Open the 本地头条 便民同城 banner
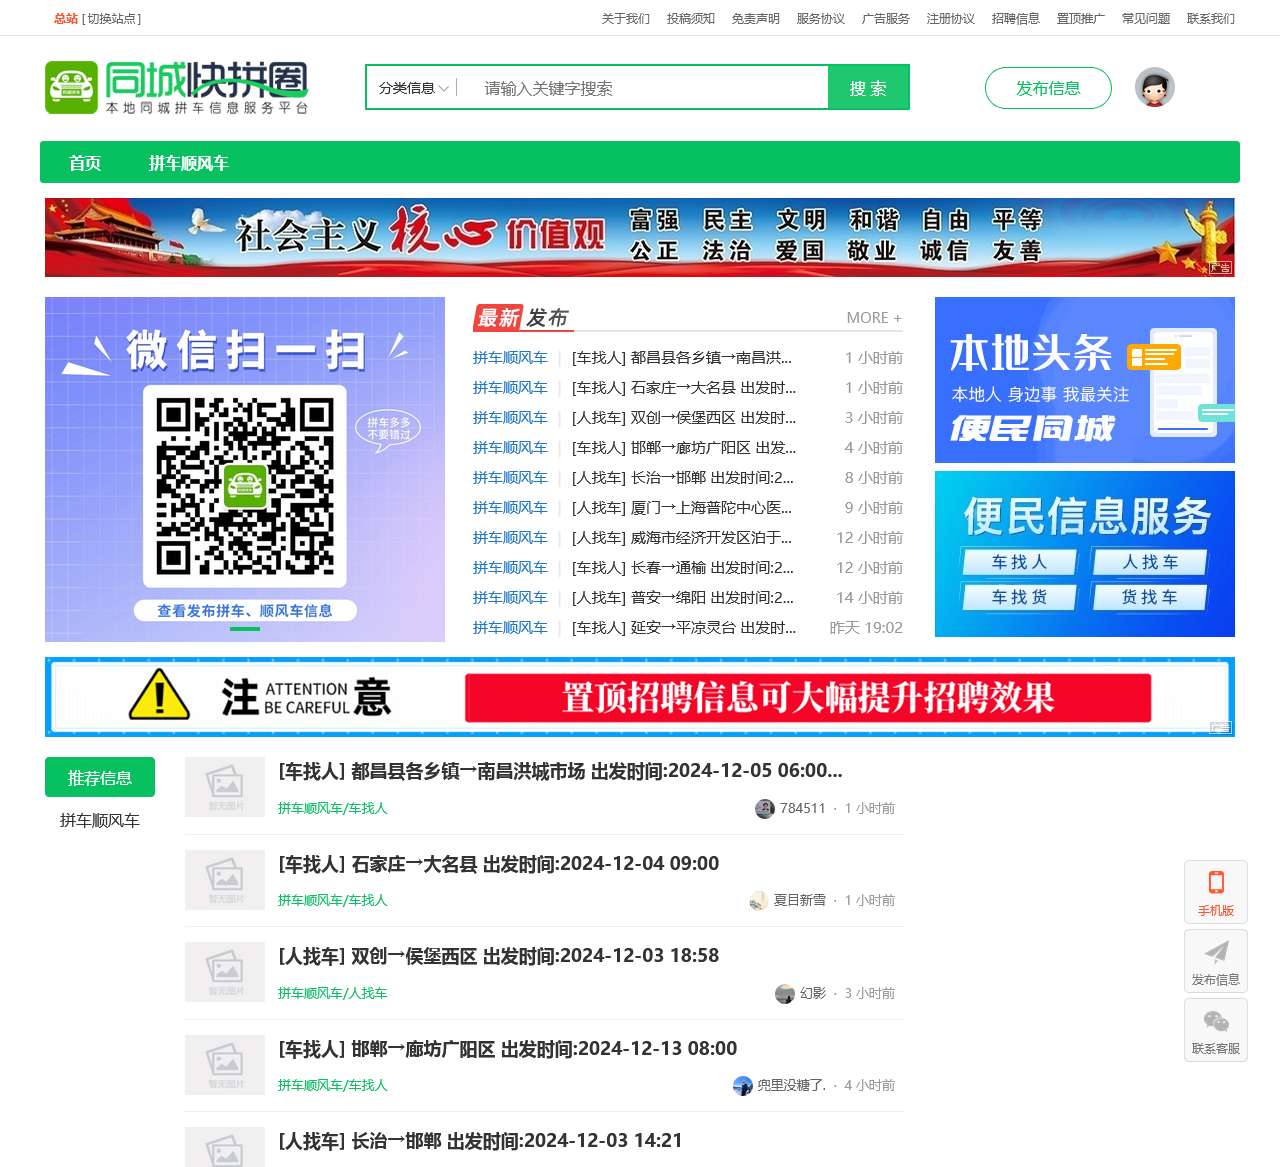 pos(1085,380)
